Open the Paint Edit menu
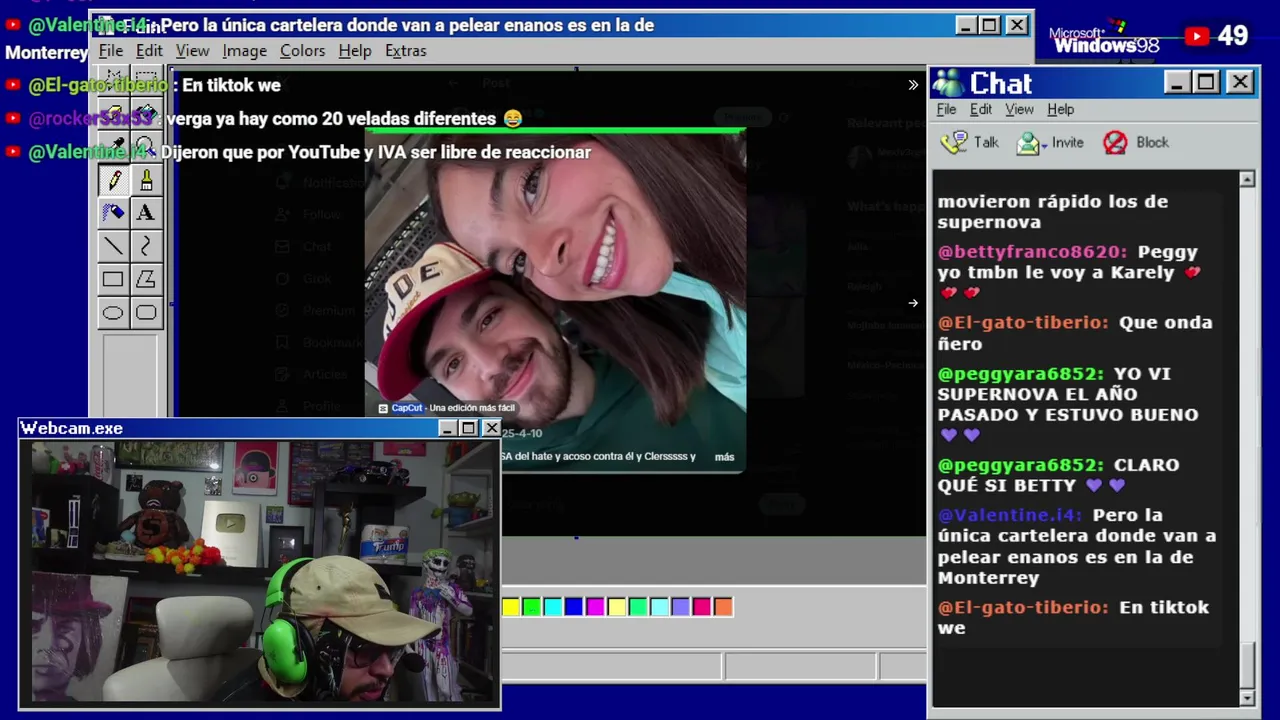The width and height of the screenshot is (1280, 720). click(149, 50)
